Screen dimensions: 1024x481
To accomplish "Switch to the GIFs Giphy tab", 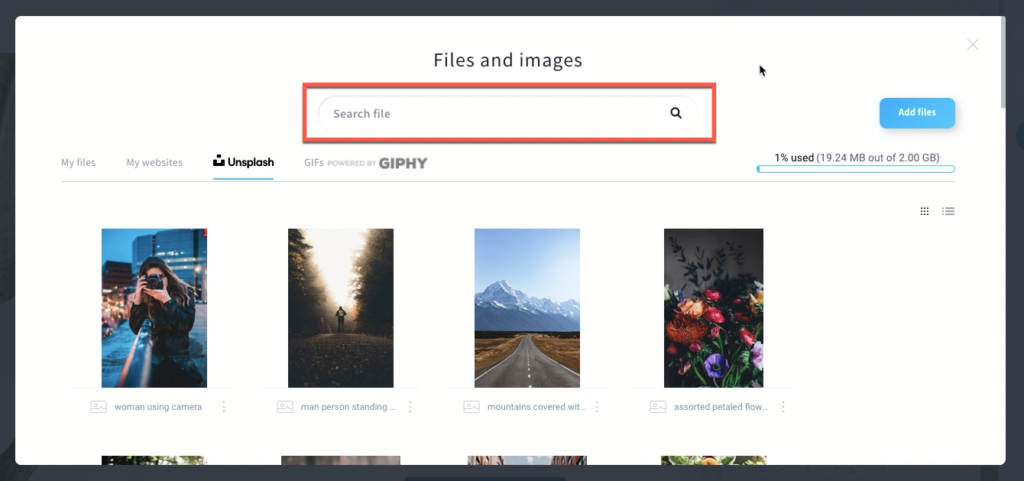I will click(365, 163).
